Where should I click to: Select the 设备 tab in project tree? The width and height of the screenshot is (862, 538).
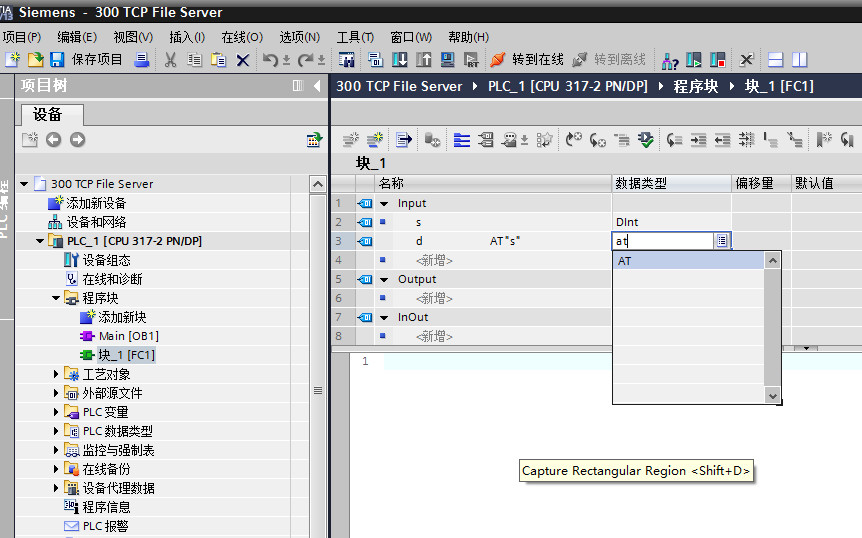(x=52, y=114)
